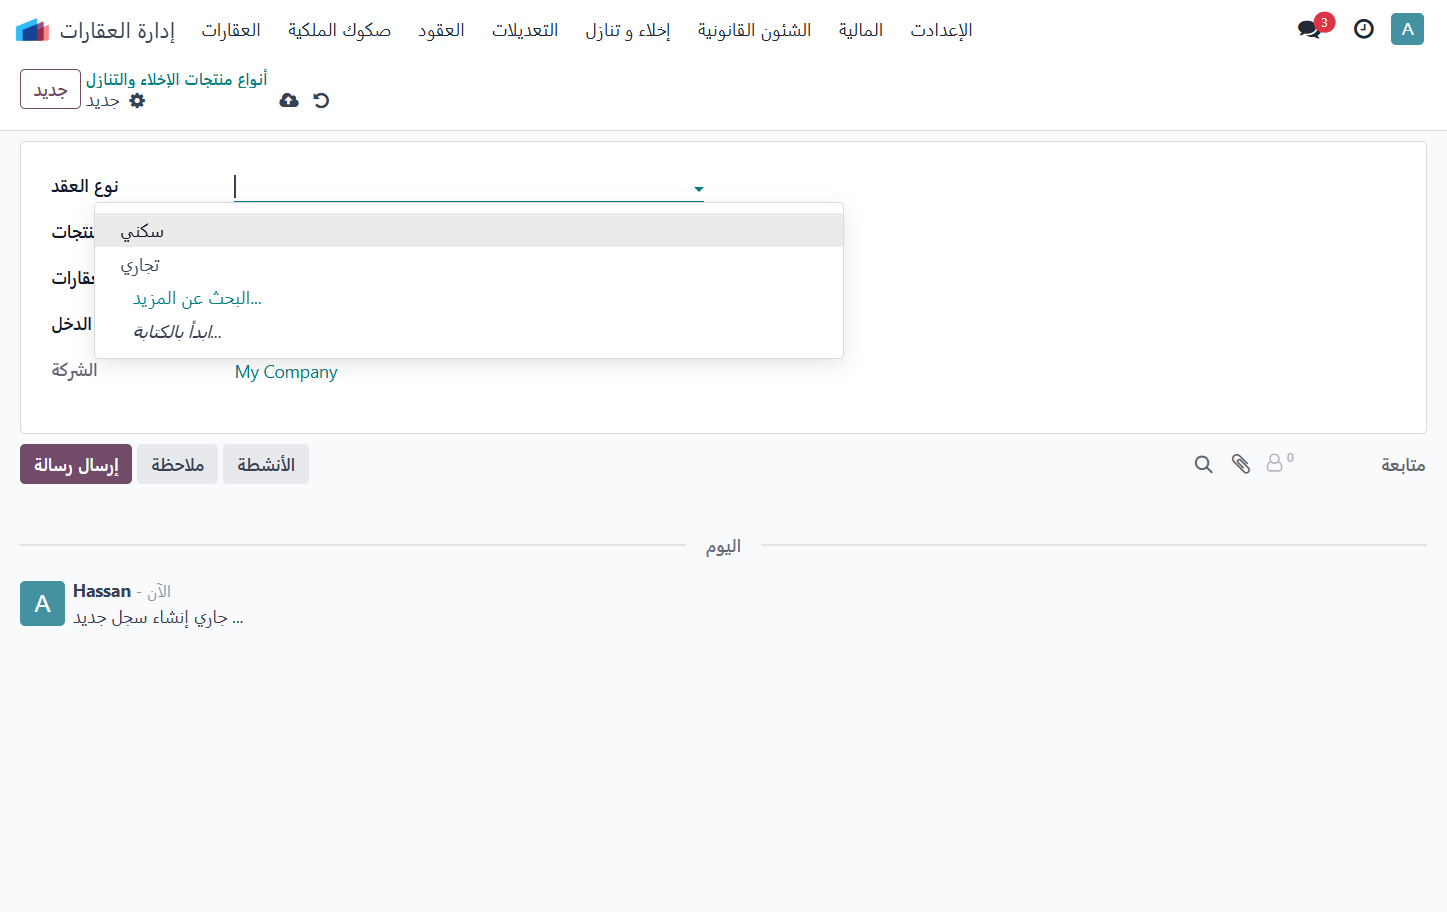The height and width of the screenshot is (912, 1447).
Task: Open the الإعدادت menu
Action: pyautogui.click(x=941, y=30)
